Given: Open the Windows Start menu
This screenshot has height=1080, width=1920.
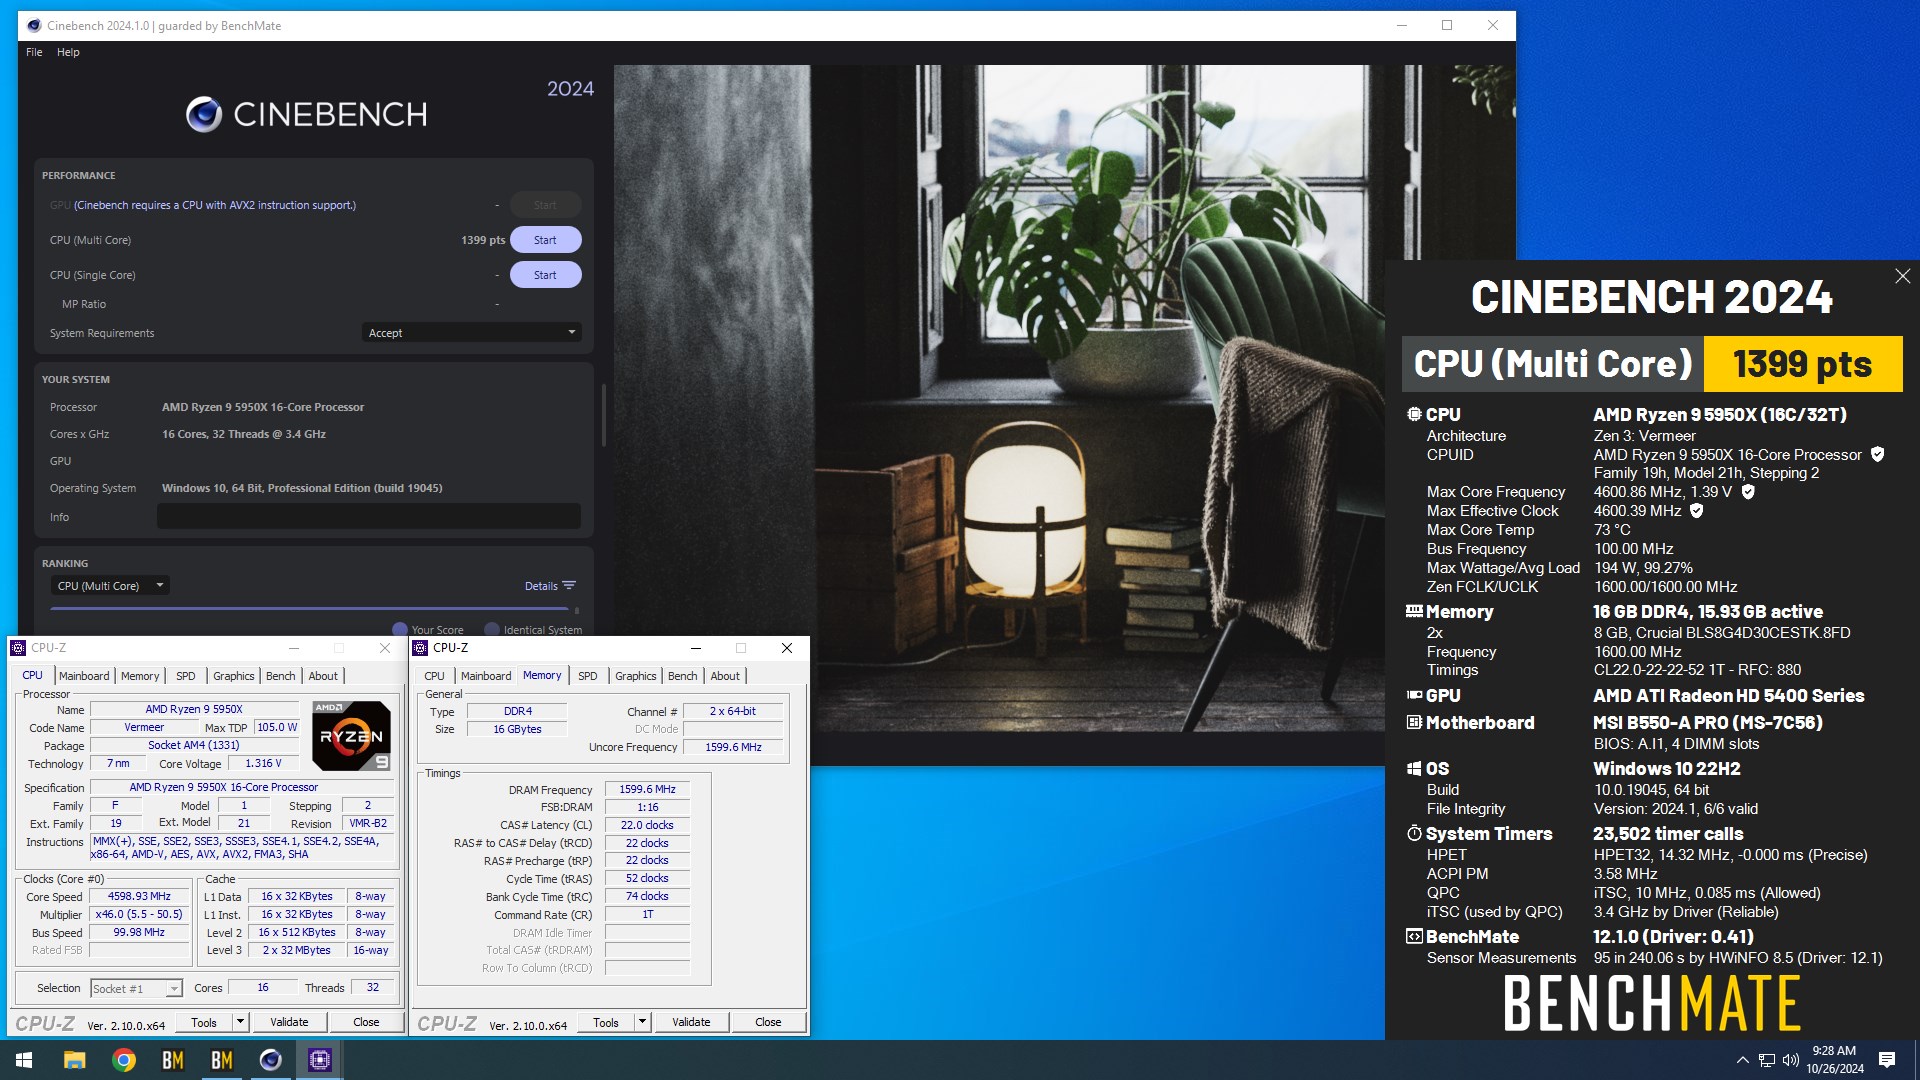Looking at the screenshot, I should pyautogui.click(x=24, y=1060).
